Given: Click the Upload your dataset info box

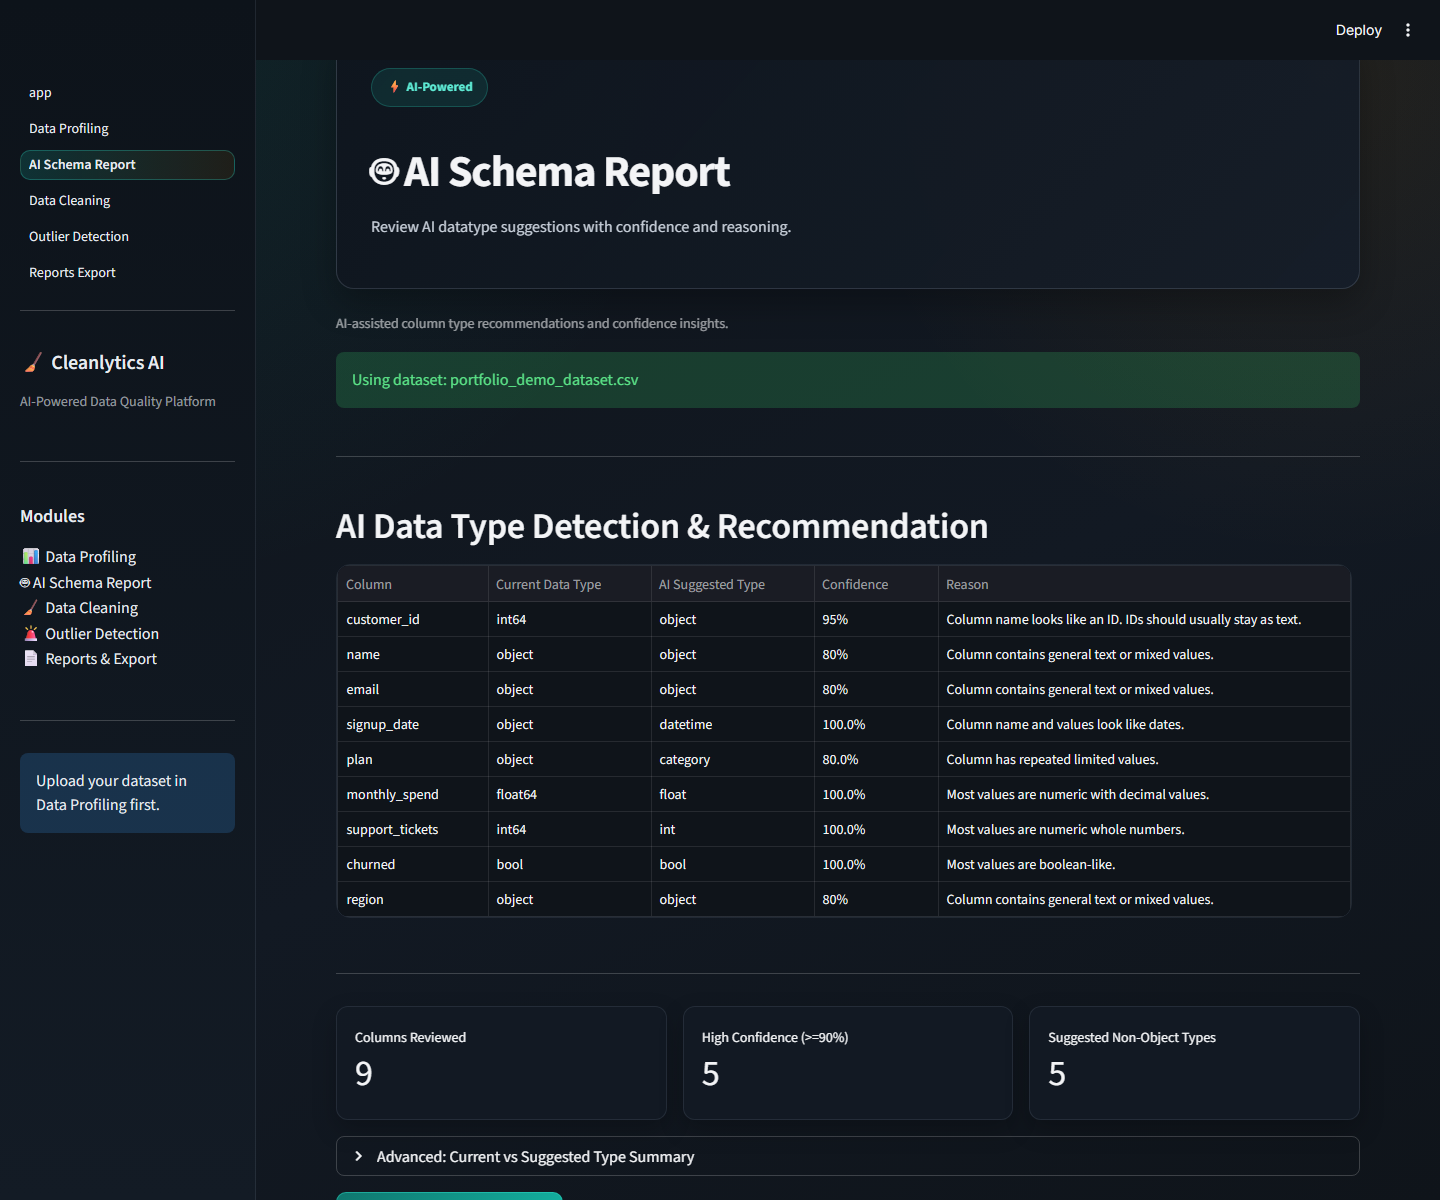Looking at the screenshot, I should point(127,793).
